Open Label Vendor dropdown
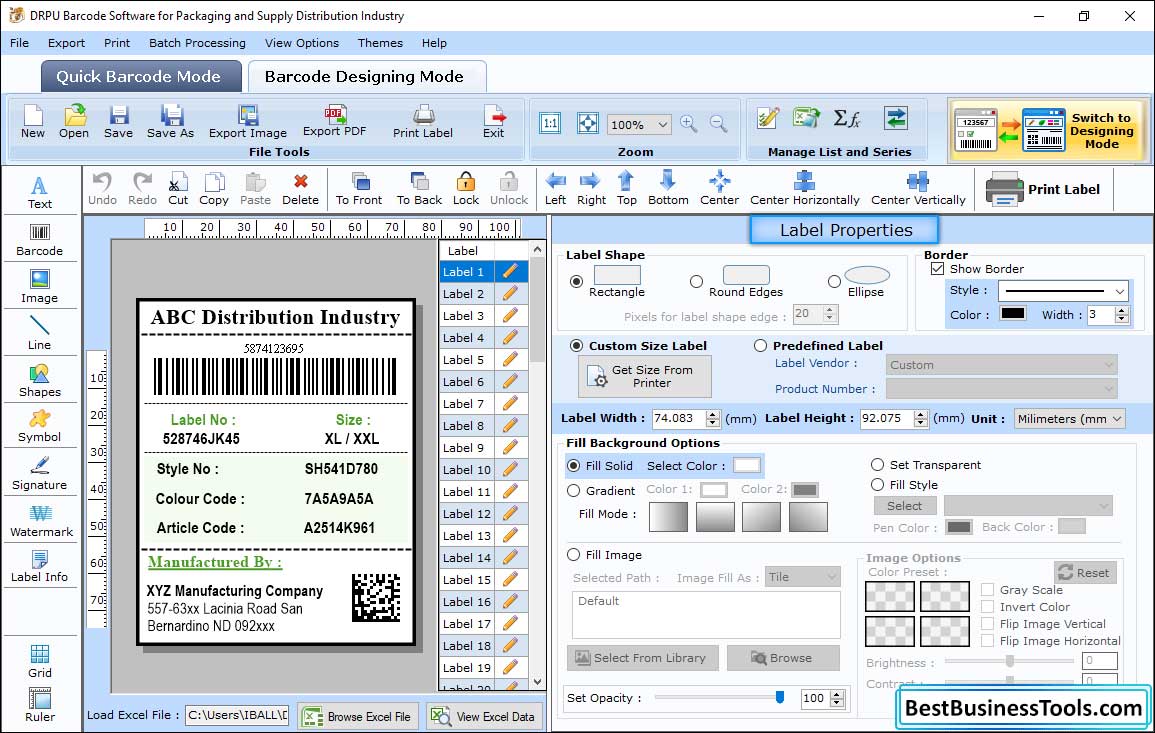 (x=1001, y=365)
